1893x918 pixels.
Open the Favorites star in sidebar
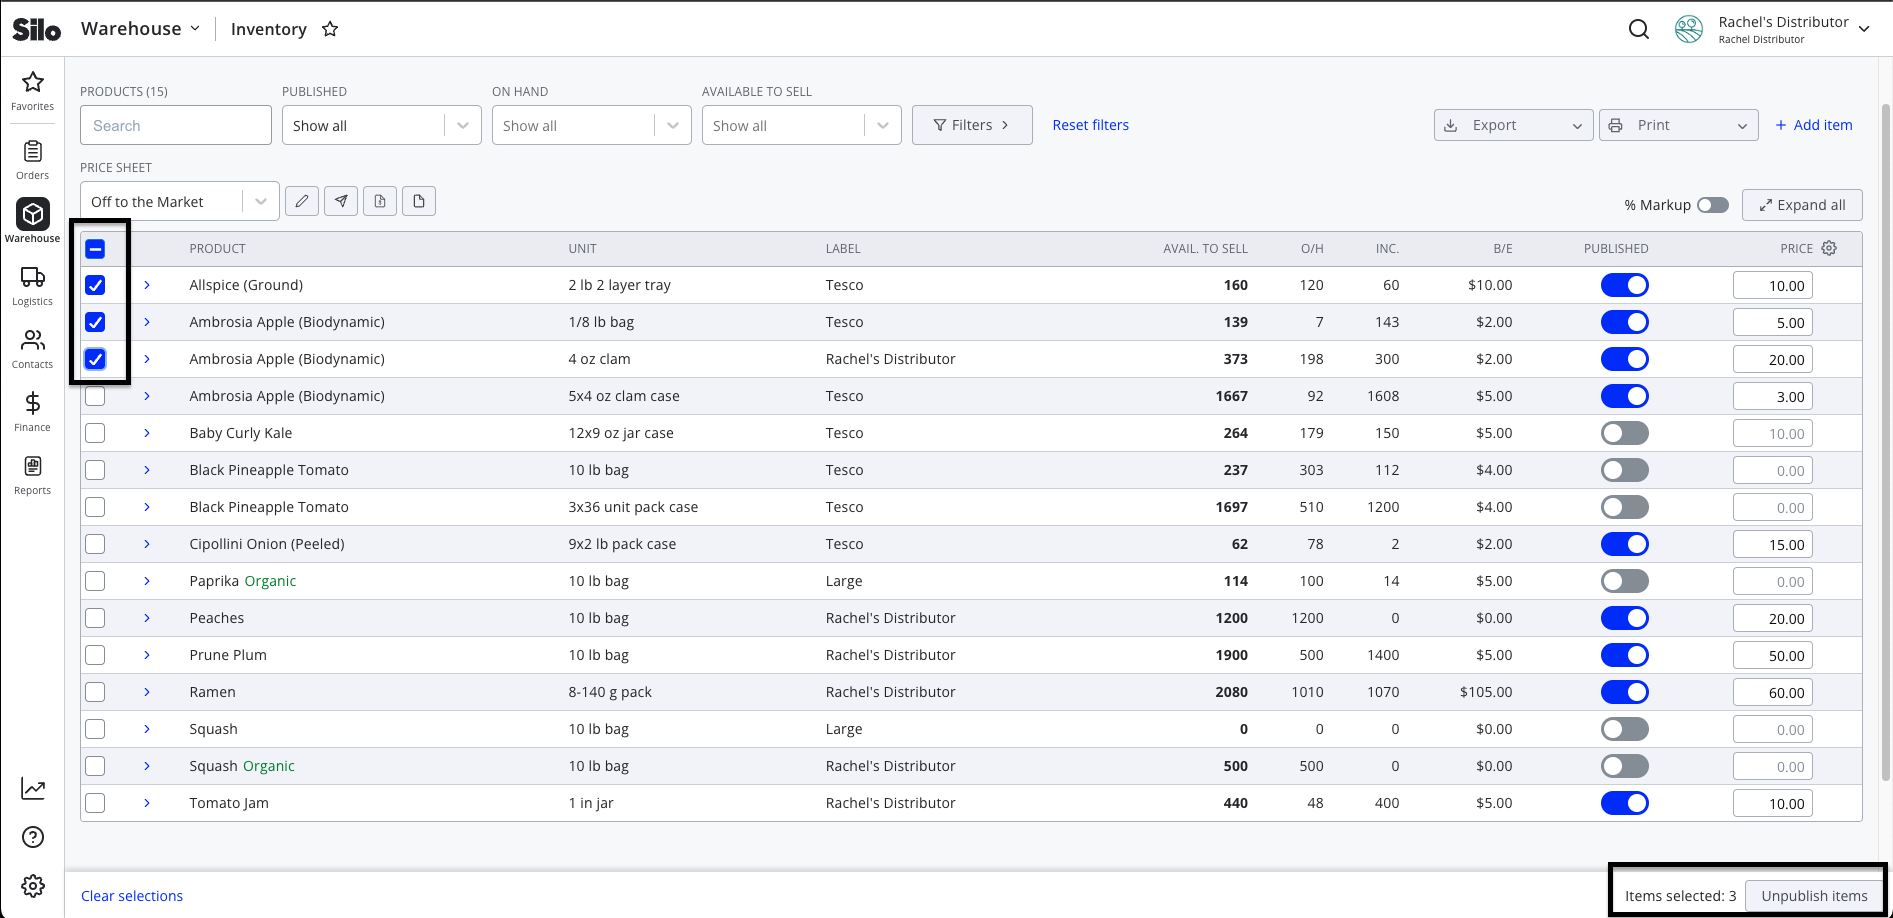(32, 82)
